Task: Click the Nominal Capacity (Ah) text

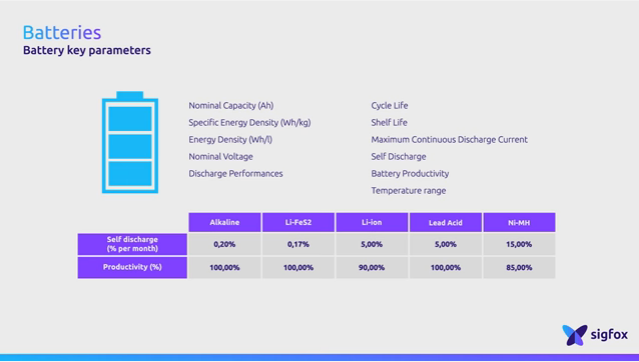Action: 231,106
